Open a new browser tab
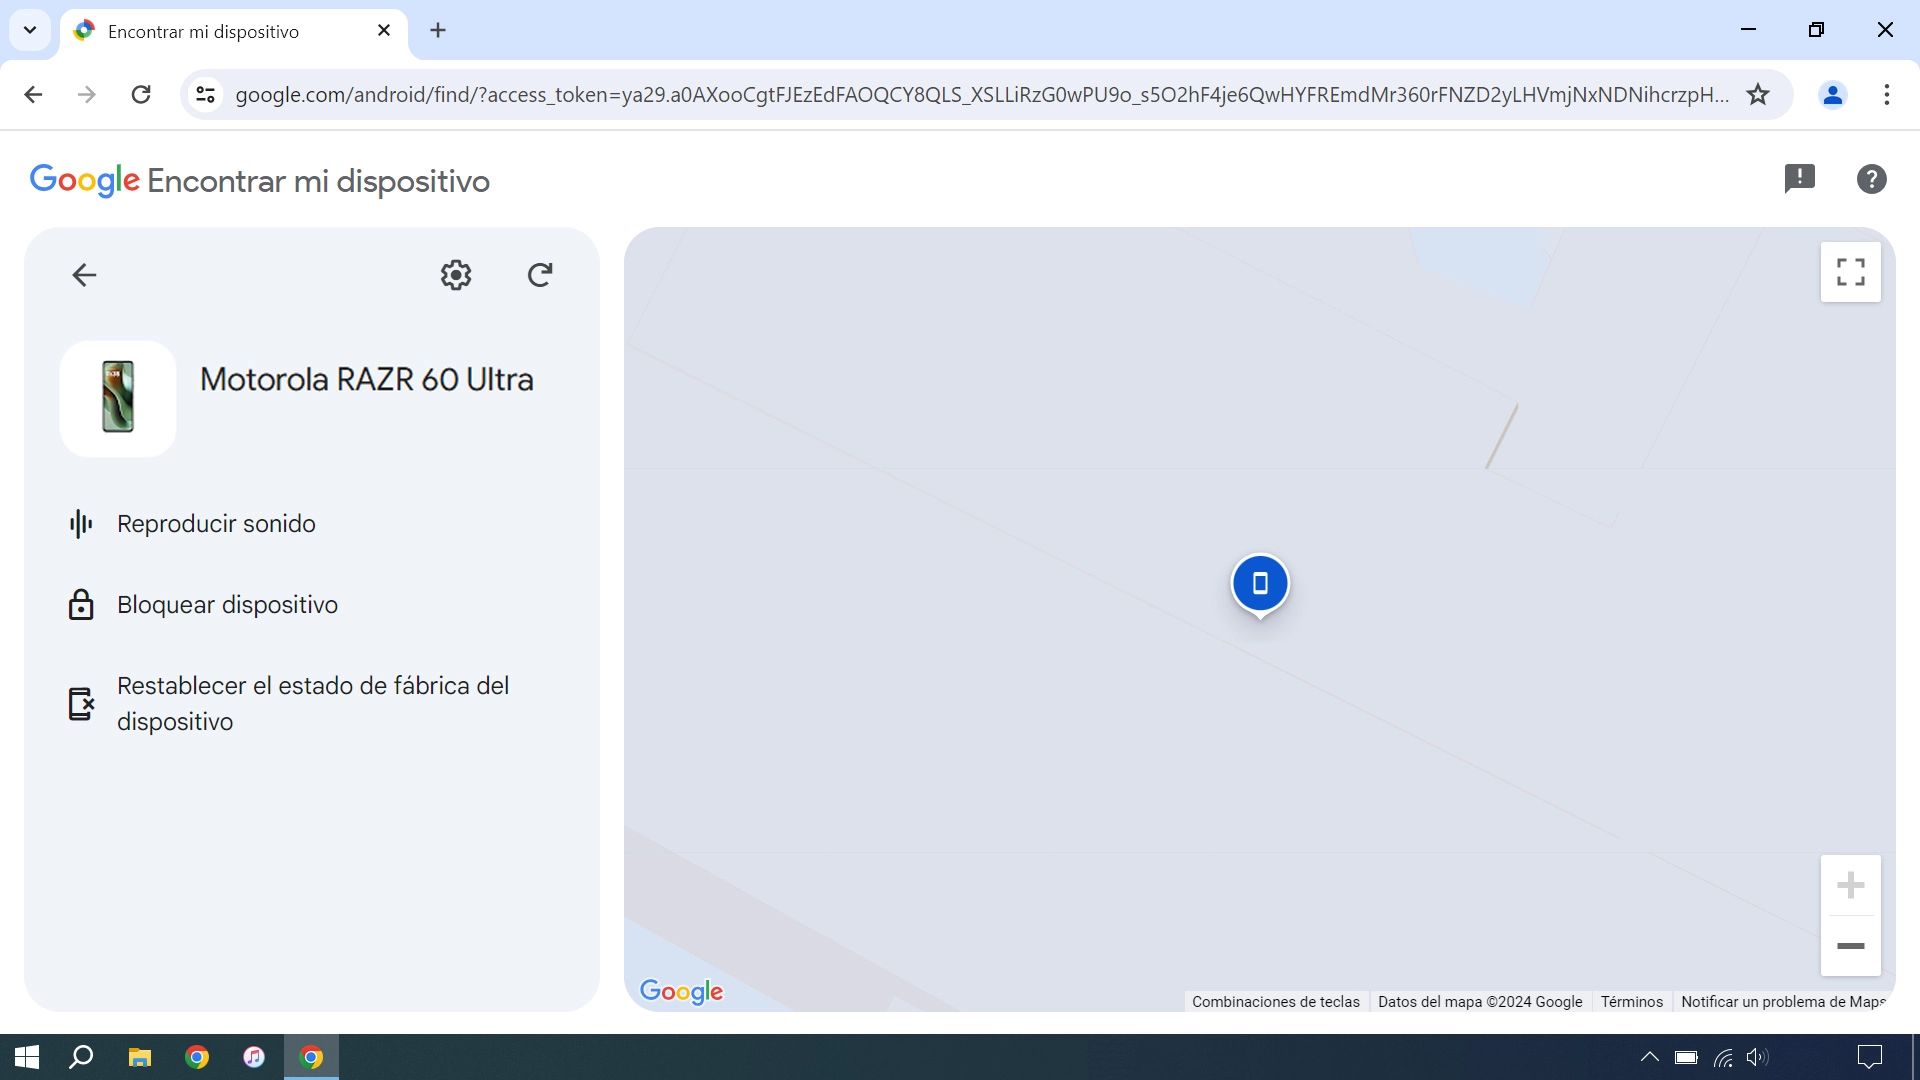1920x1080 pixels. click(x=438, y=31)
